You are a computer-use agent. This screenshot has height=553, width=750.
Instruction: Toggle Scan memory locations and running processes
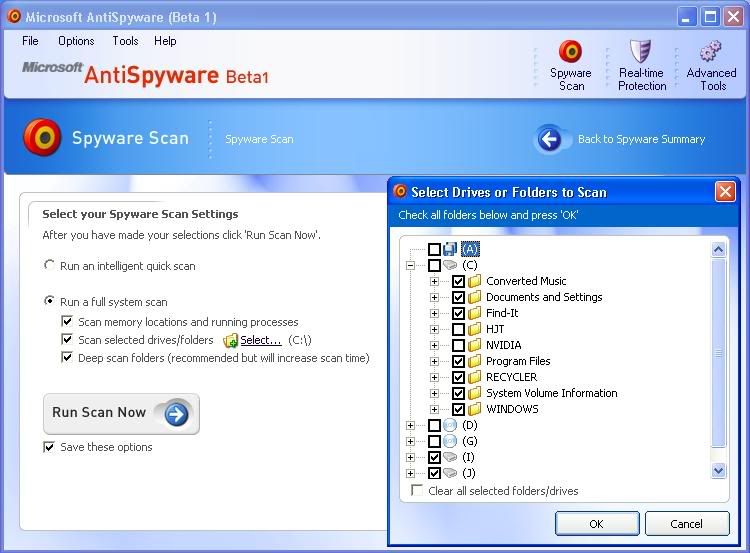pyautogui.click(x=67, y=321)
